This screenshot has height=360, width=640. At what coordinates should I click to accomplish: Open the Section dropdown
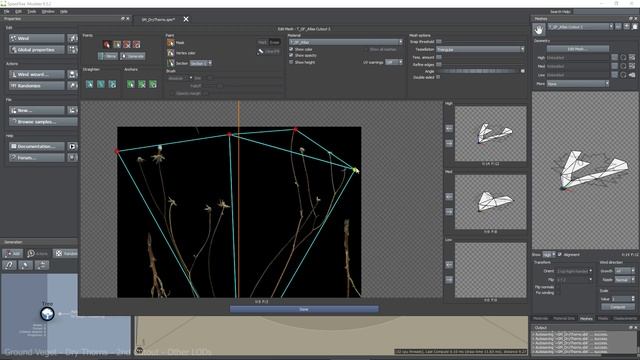(x=200, y=63)
